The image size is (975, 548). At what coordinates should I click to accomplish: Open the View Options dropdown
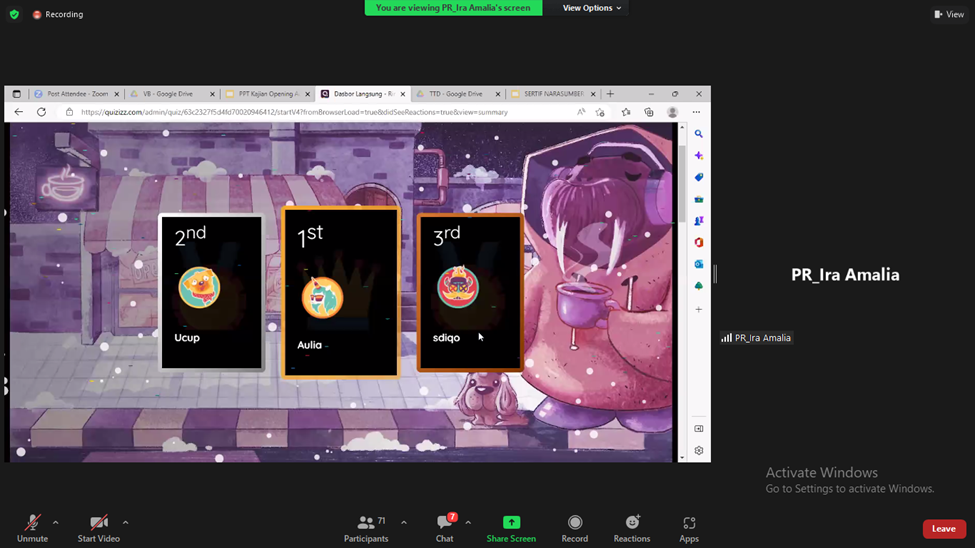591,8
